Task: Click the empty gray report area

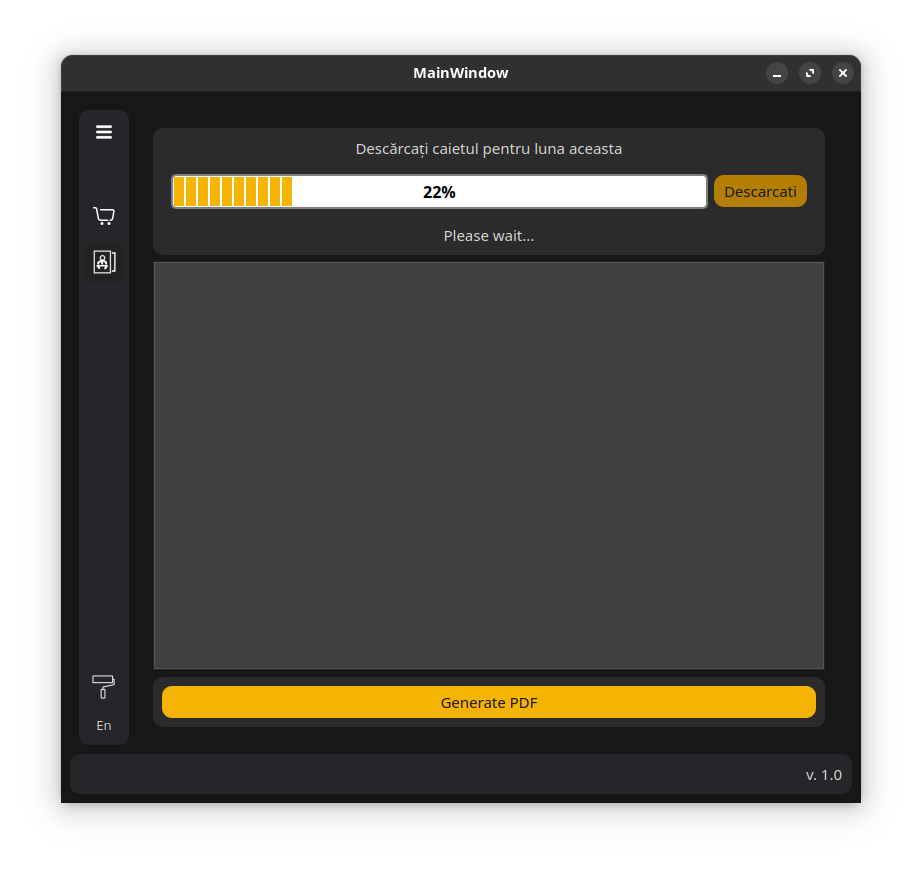Action: point(488,464)
